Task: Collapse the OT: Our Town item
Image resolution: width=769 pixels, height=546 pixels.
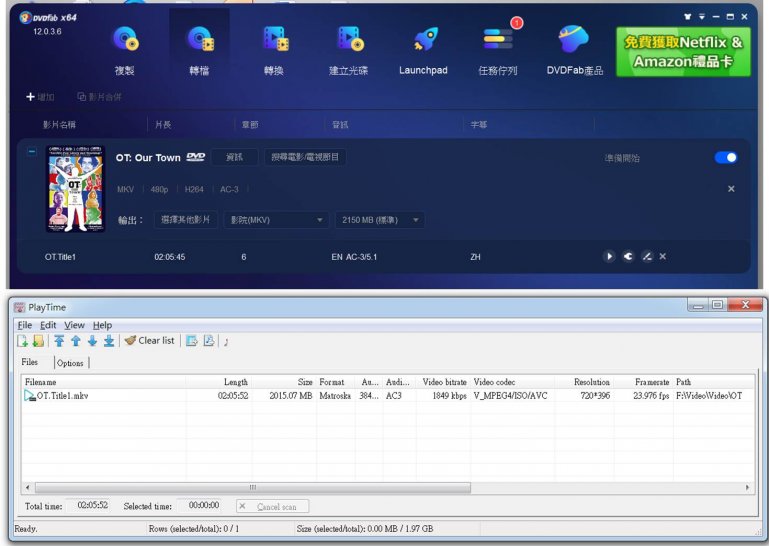Action: point(31,152)
